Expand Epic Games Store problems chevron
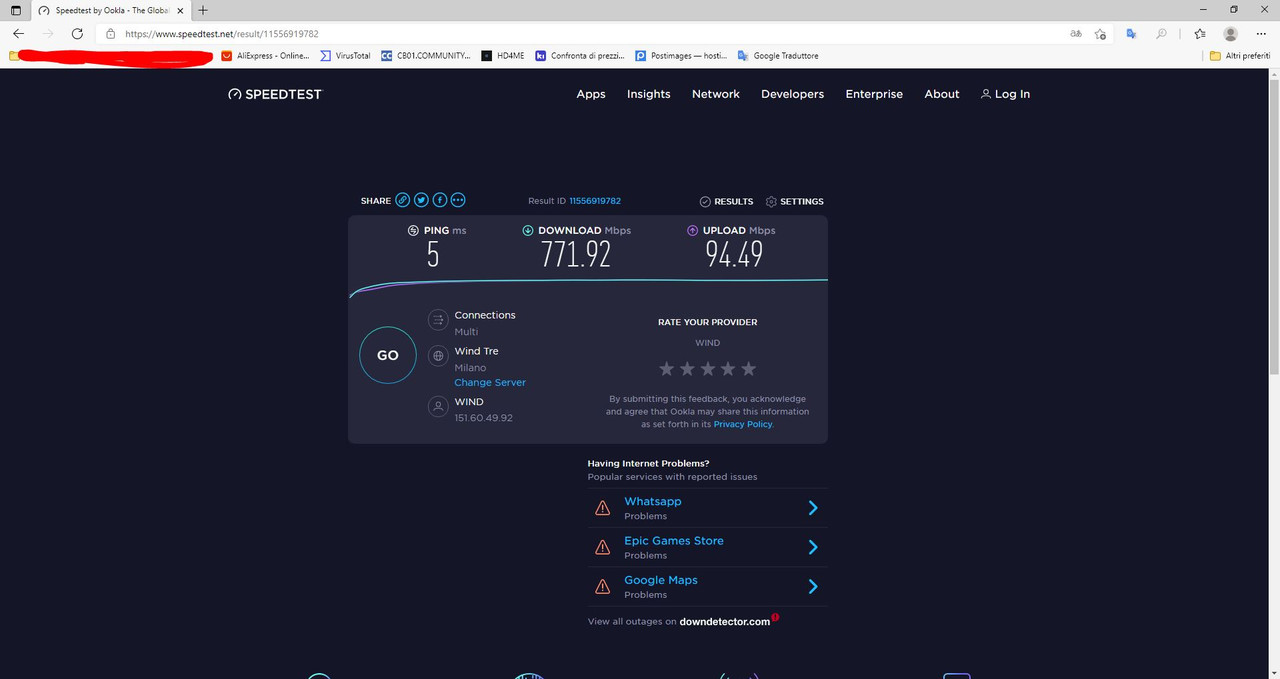Screen dimensions: 1280x679 [x=813, y=547]
